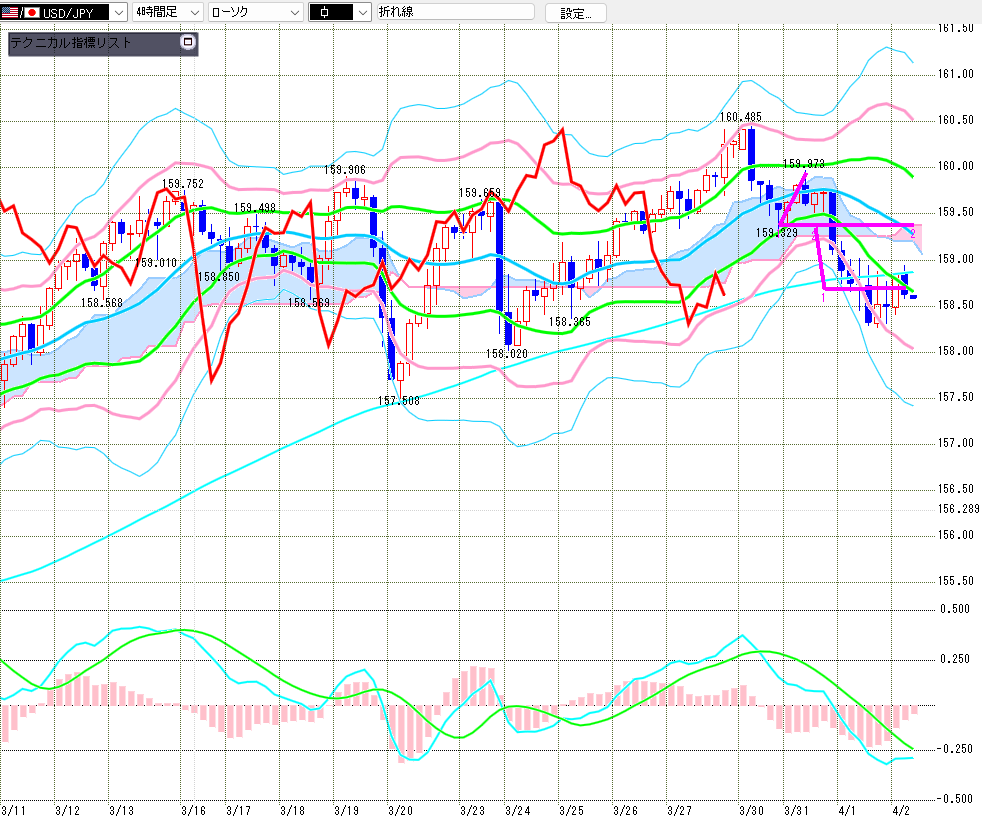Click the 折れ線 text field
The height and width of the screenshot is (820, 982).
pyautogui.click(x=454, y=13)
